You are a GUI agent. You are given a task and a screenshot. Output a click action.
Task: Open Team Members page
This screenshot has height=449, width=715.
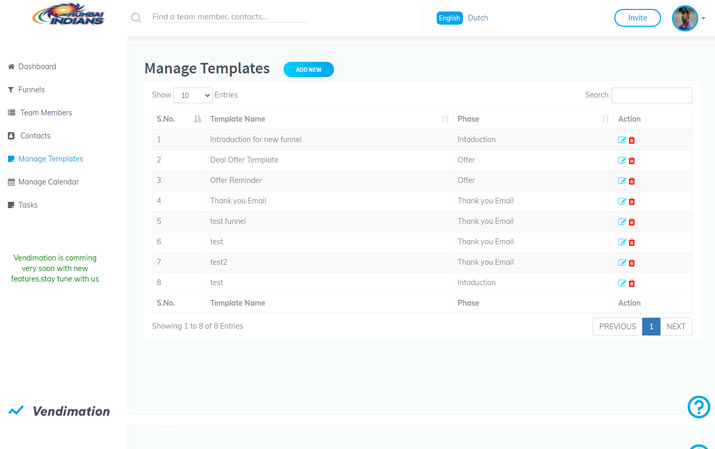click(x=40, y=113)
